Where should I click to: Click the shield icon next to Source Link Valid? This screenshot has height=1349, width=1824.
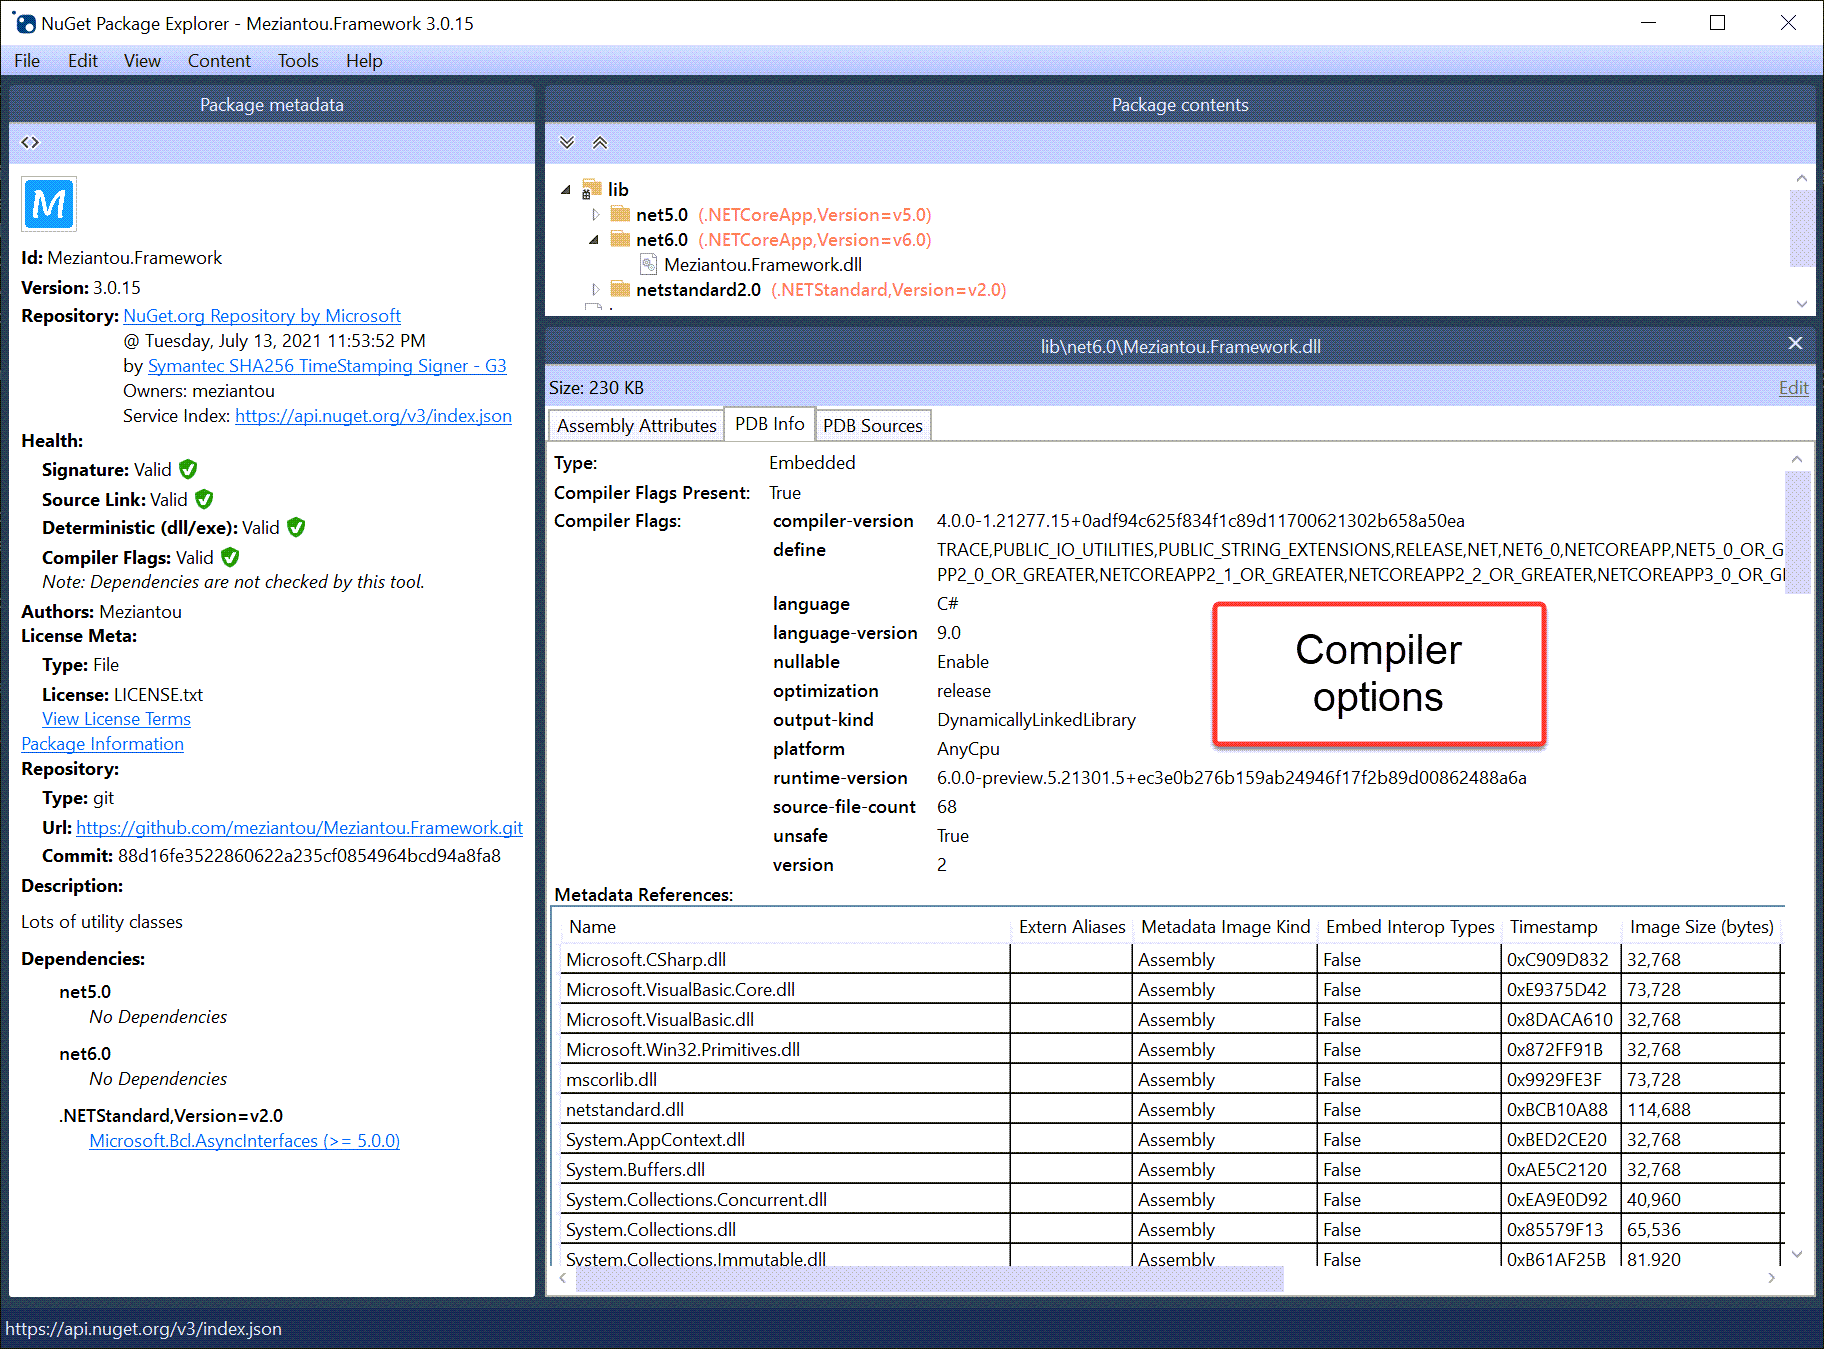coord(203,499)
